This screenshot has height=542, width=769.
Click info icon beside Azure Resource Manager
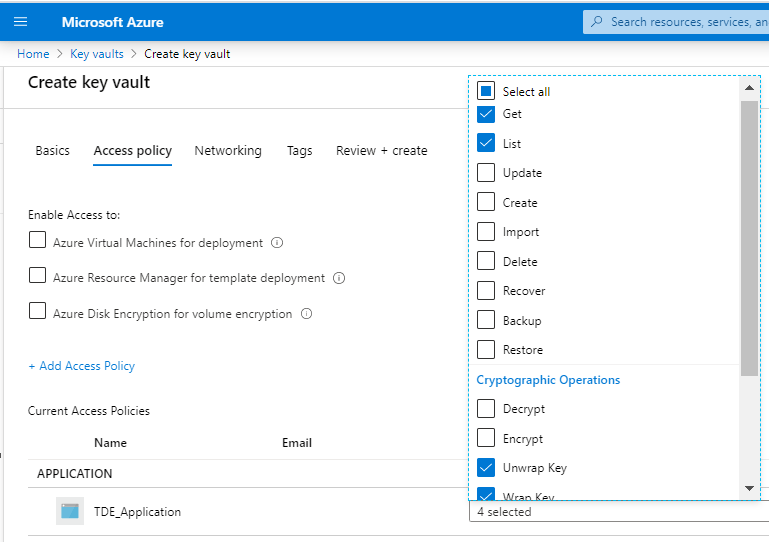click(339, 278)
